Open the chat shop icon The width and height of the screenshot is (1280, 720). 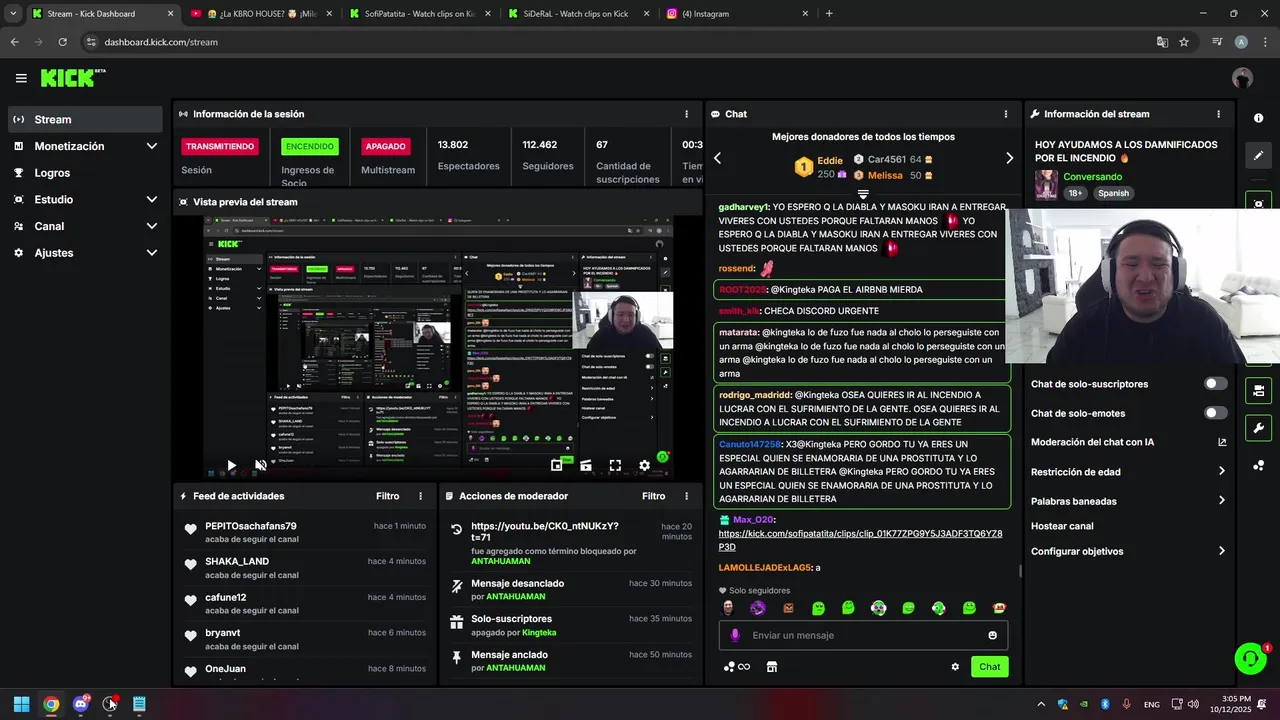771,667
